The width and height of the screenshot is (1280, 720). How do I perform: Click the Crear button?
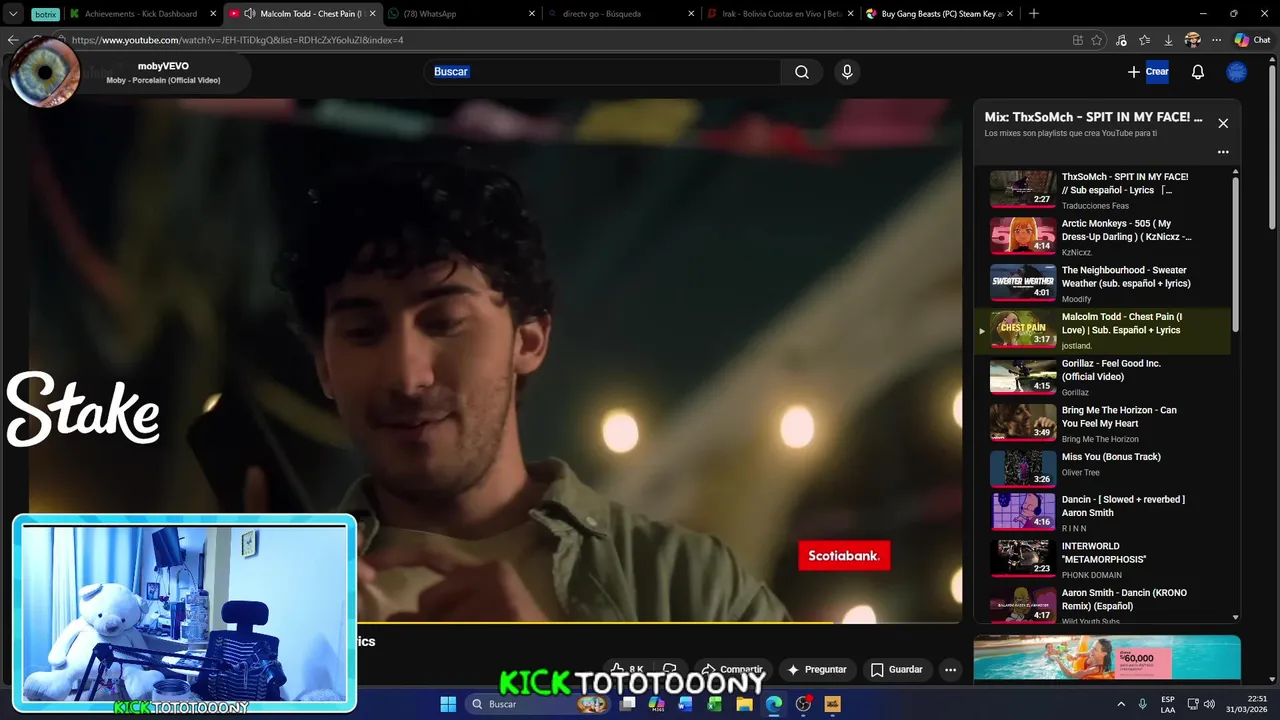[x=1148, y=72]
